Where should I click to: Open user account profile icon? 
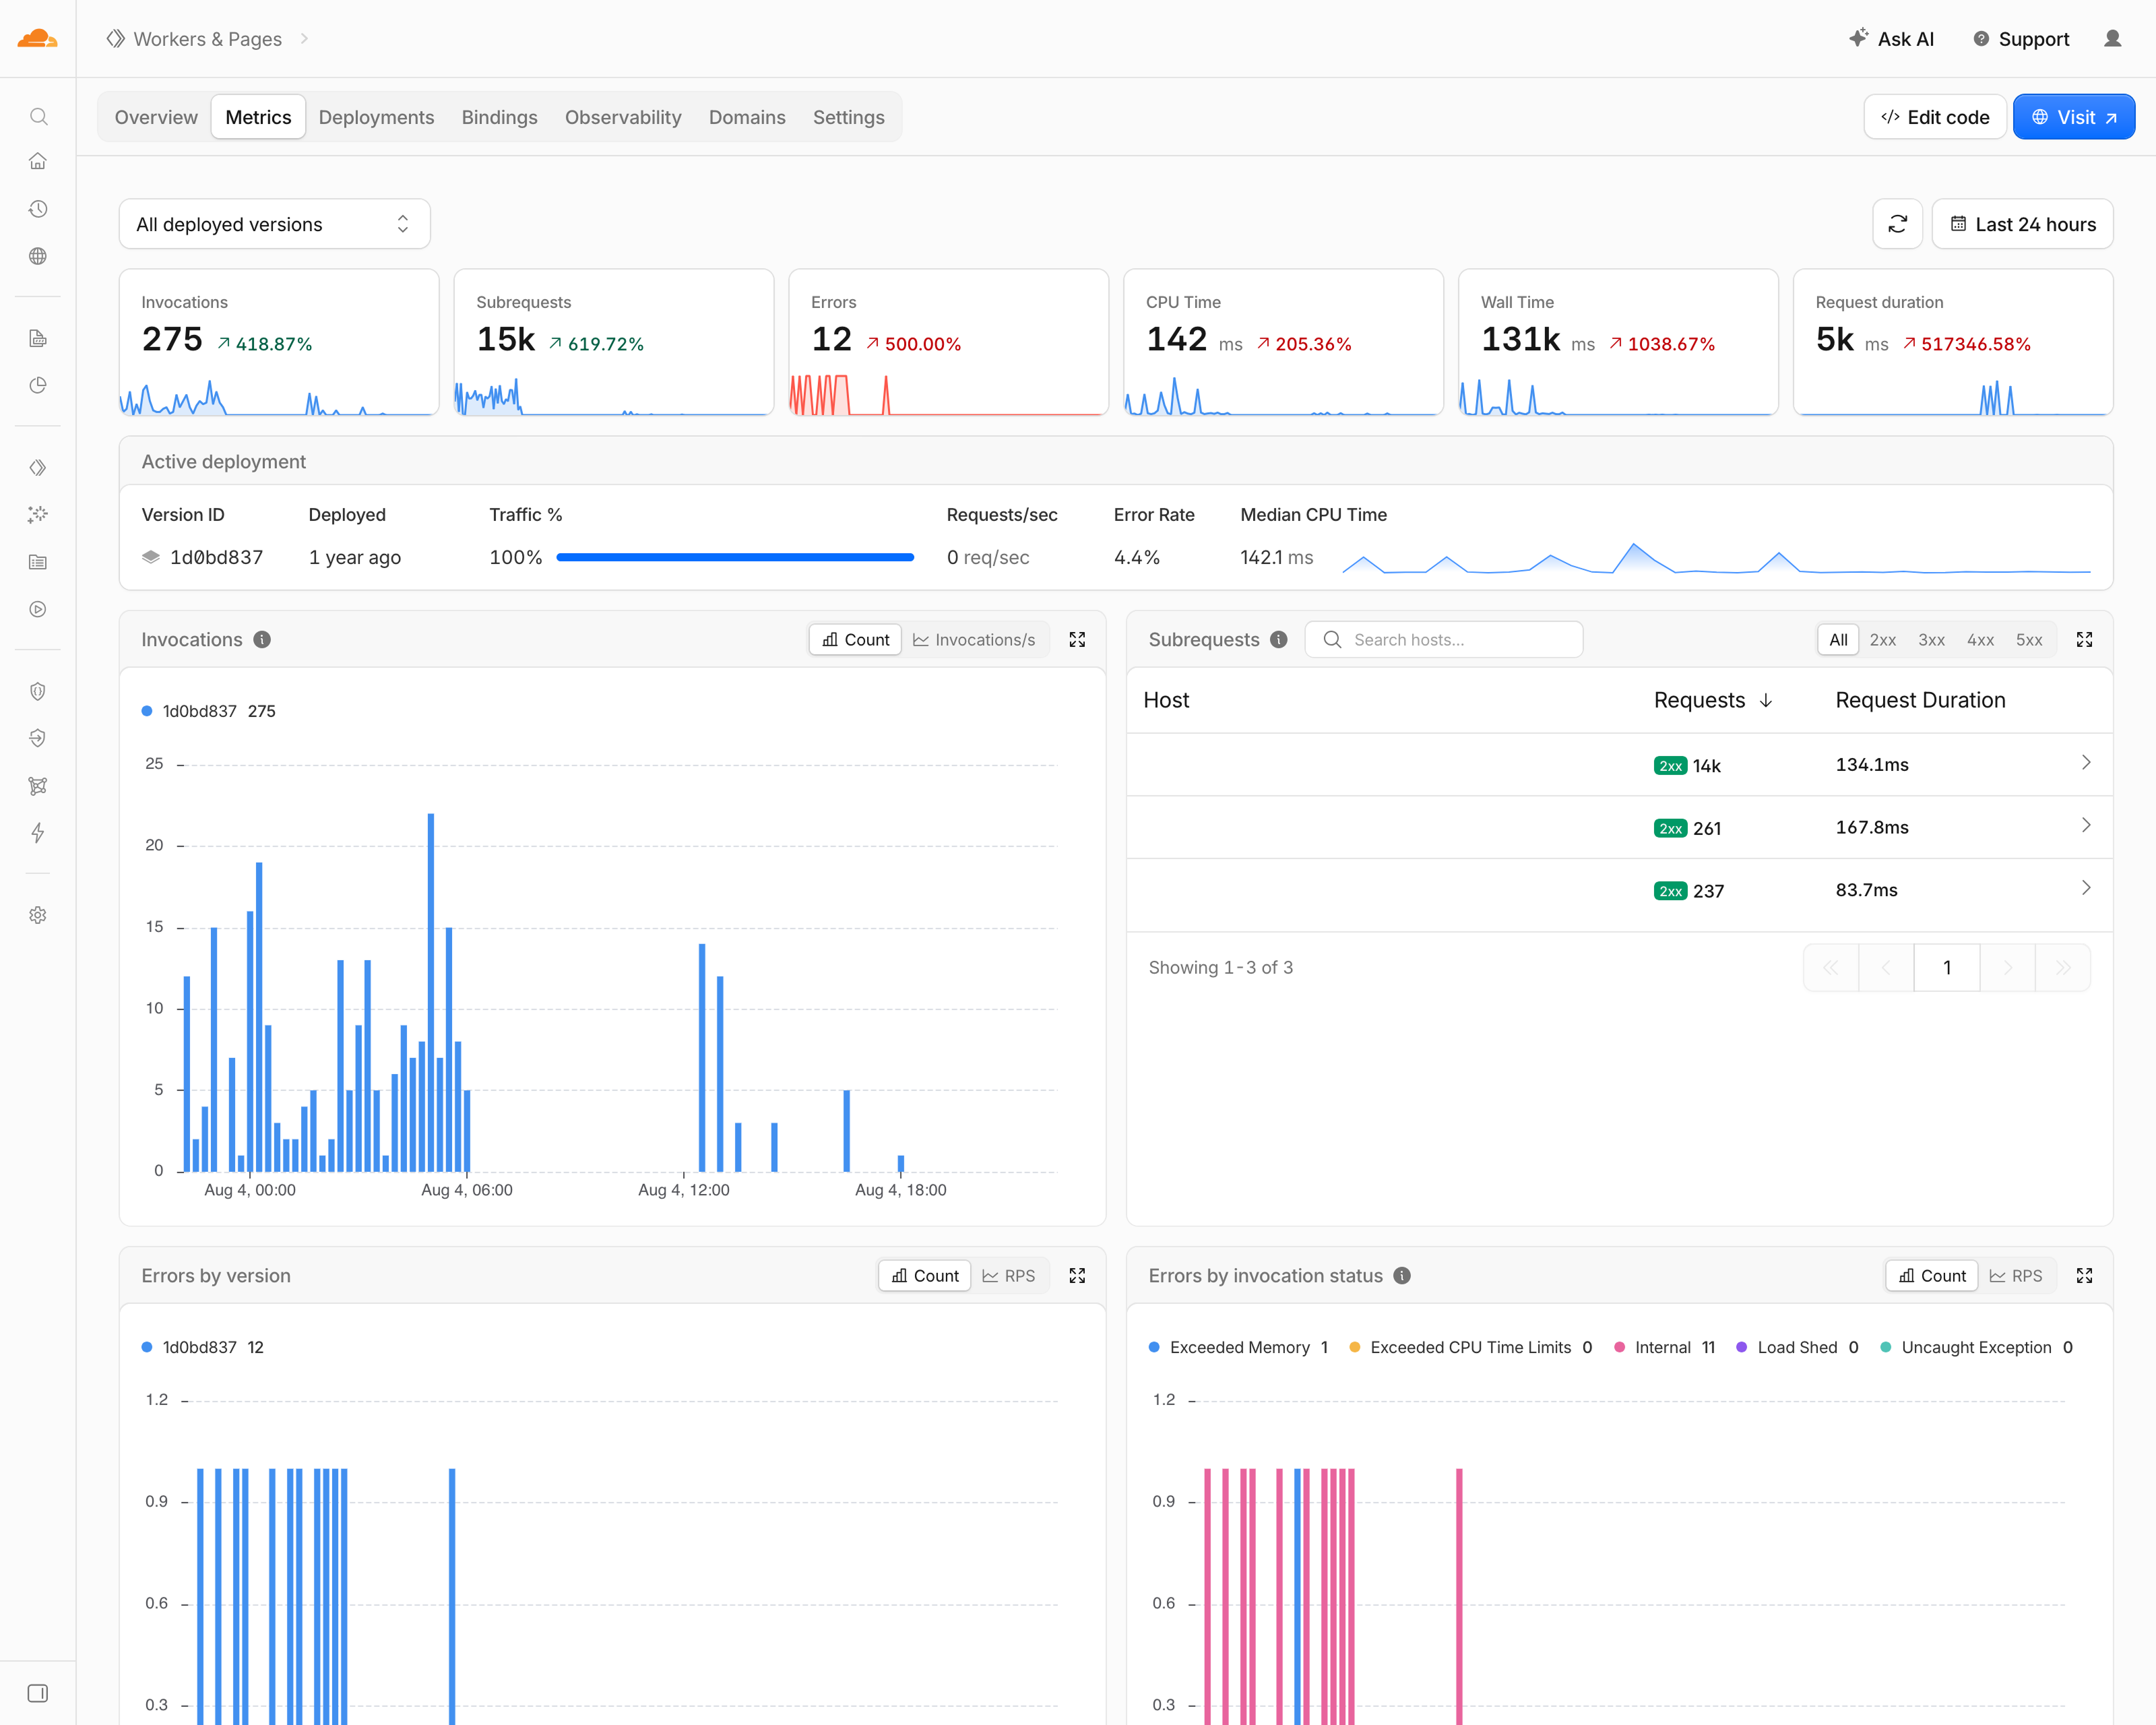click(2112, 39)
